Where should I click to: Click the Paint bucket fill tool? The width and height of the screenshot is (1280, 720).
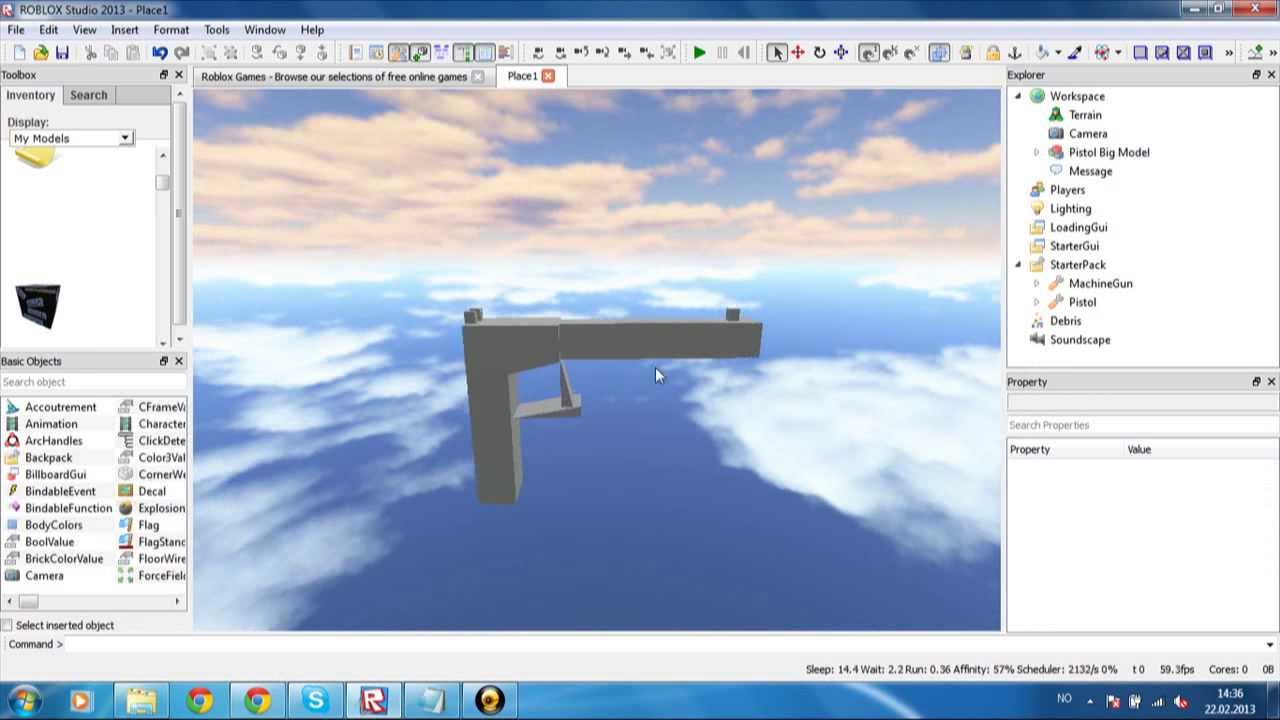click(1042, 53)
